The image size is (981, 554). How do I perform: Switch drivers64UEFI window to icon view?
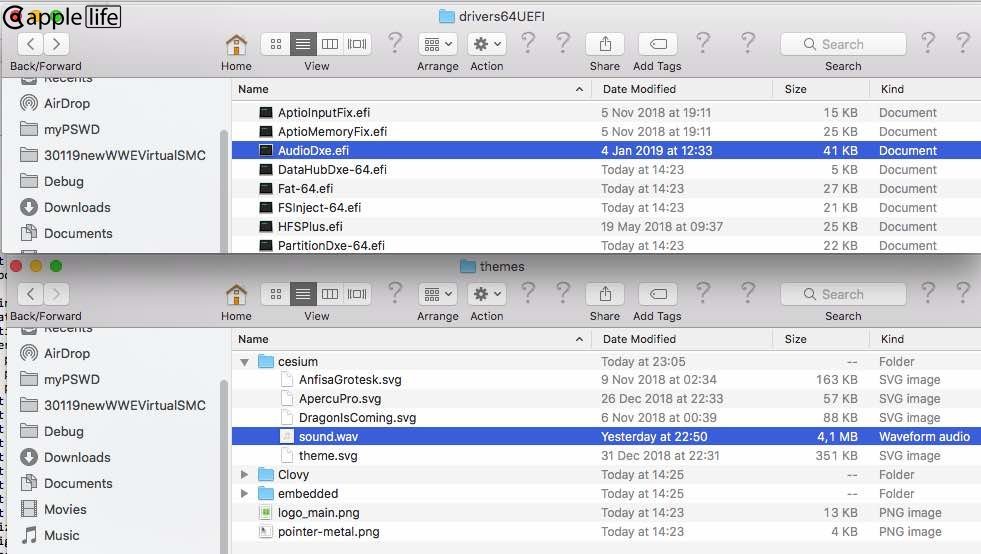coord(276,44)
